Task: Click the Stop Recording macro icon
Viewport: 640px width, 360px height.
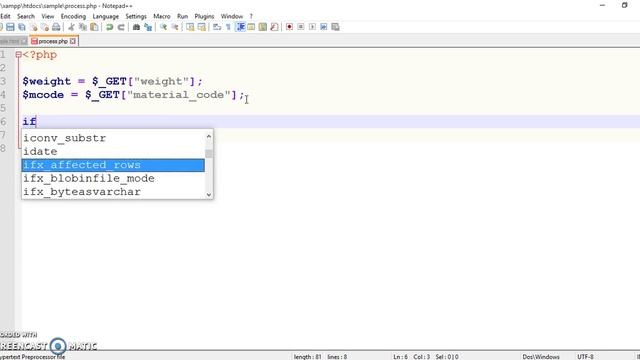Action: (301, 27)
